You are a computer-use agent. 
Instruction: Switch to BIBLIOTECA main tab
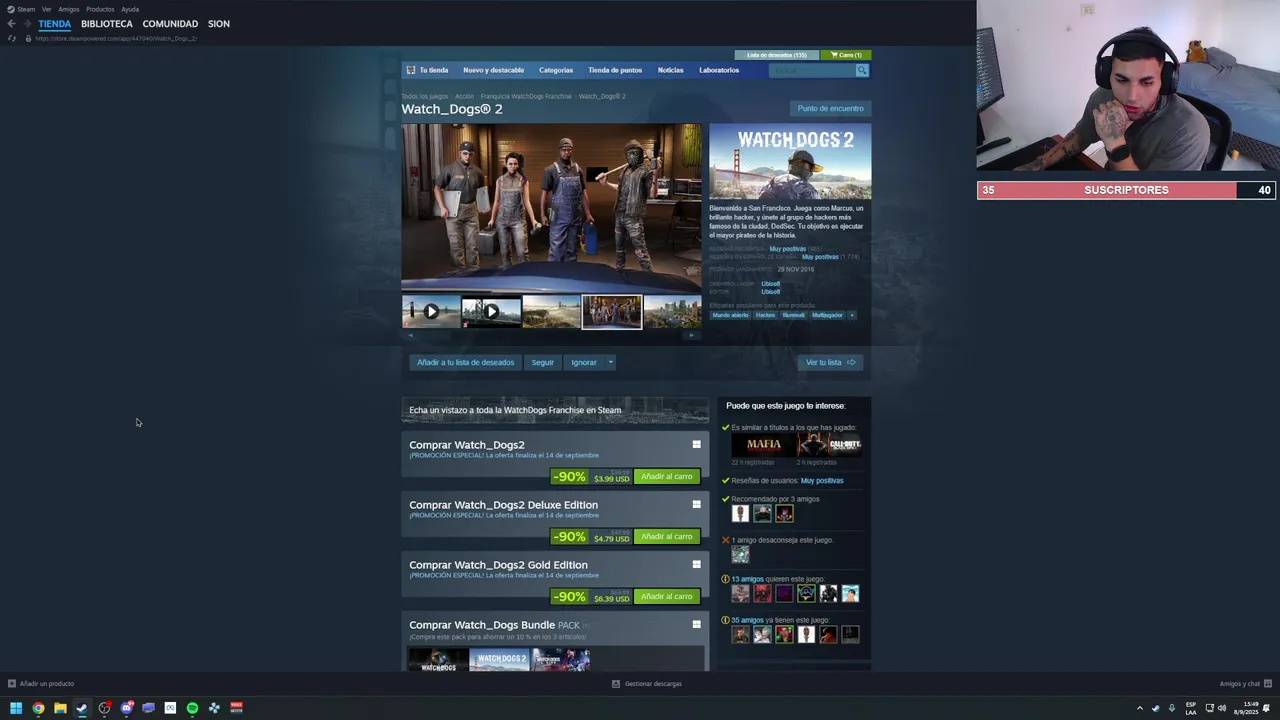107,24
